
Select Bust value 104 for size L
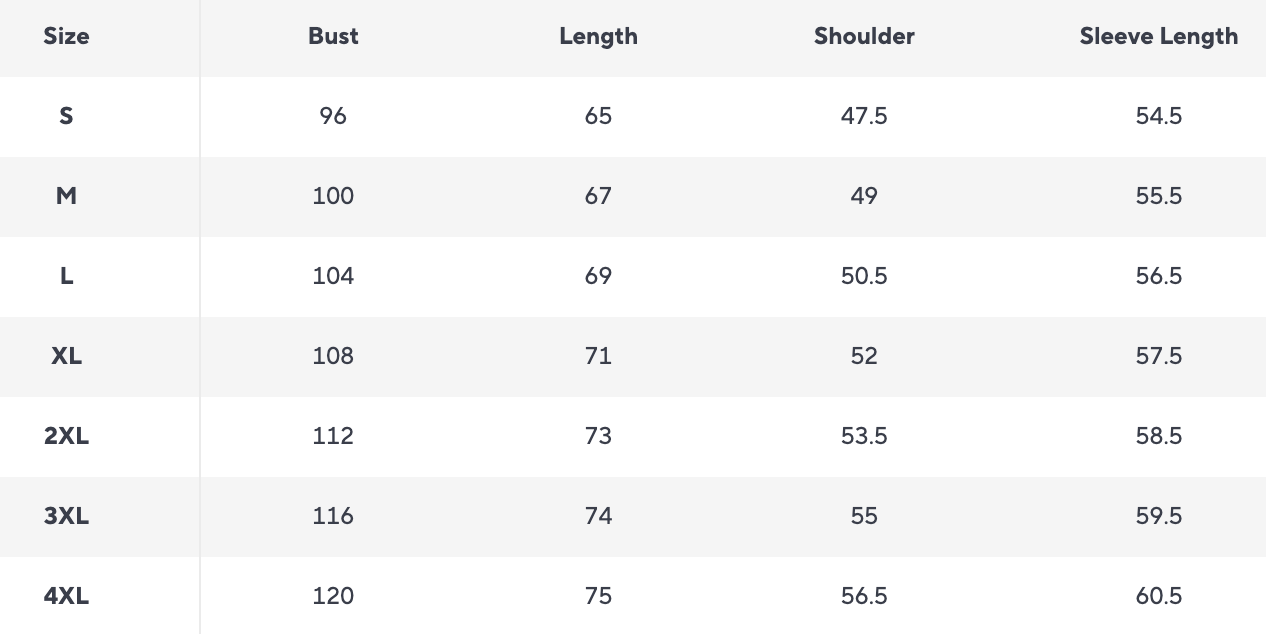pos(333,276)
